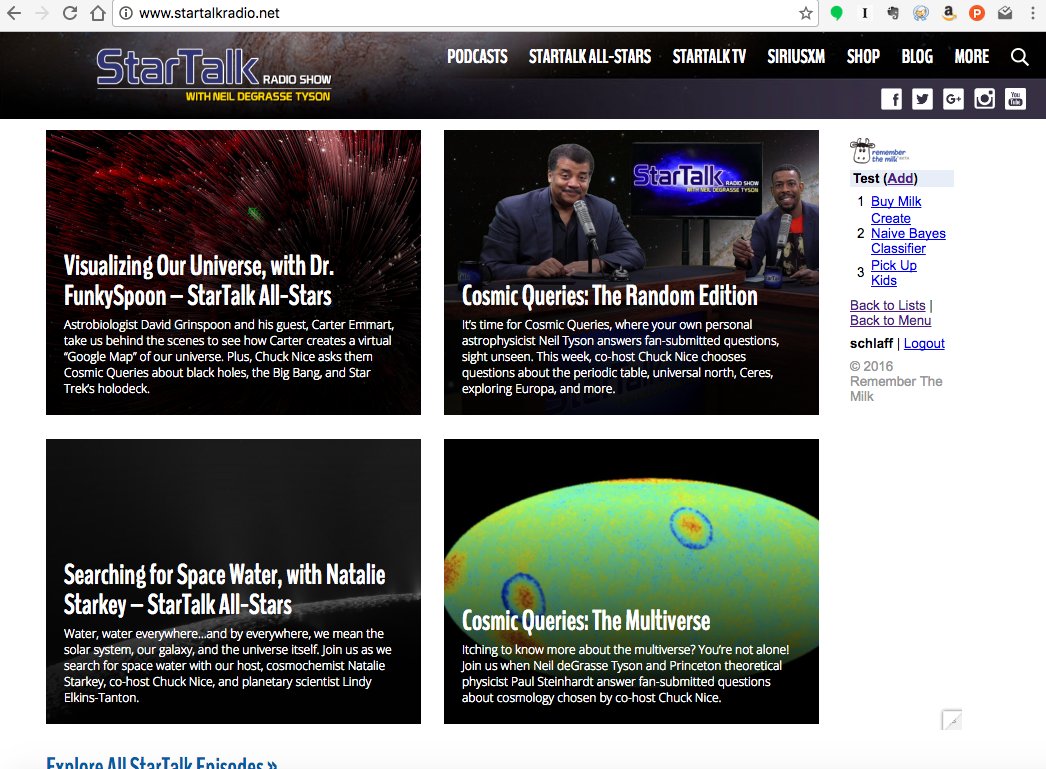
Task: Click the site info icon in address bar
Action: pos(125,13)
